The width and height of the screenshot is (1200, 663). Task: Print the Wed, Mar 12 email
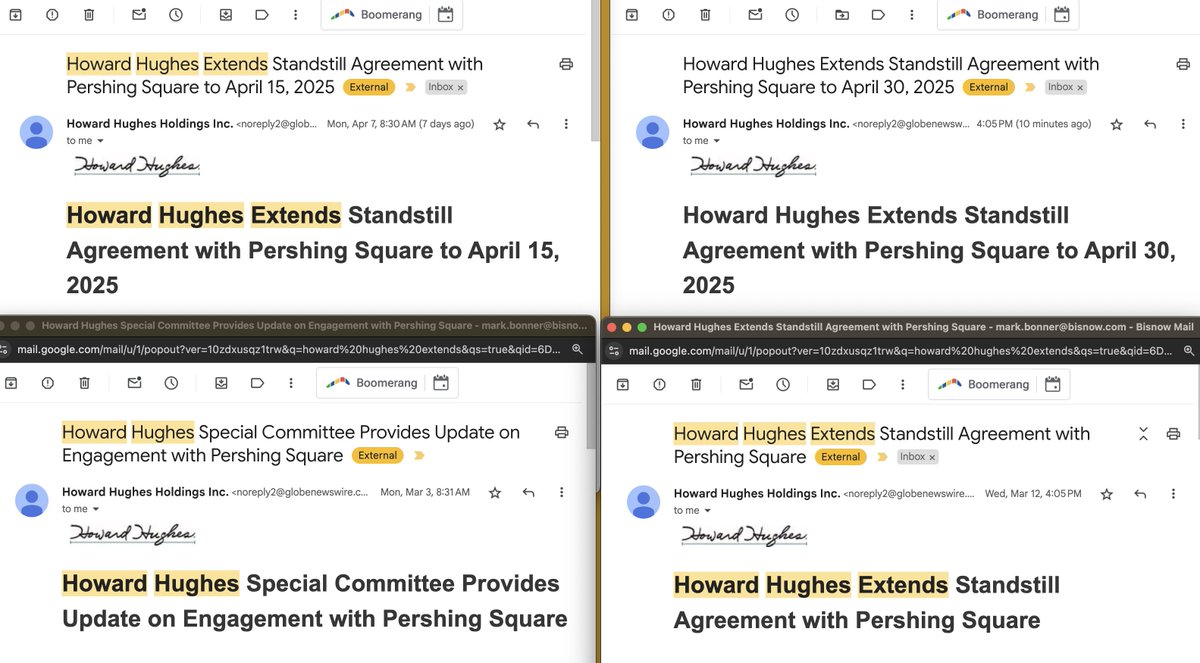[x=1174, y=433]
